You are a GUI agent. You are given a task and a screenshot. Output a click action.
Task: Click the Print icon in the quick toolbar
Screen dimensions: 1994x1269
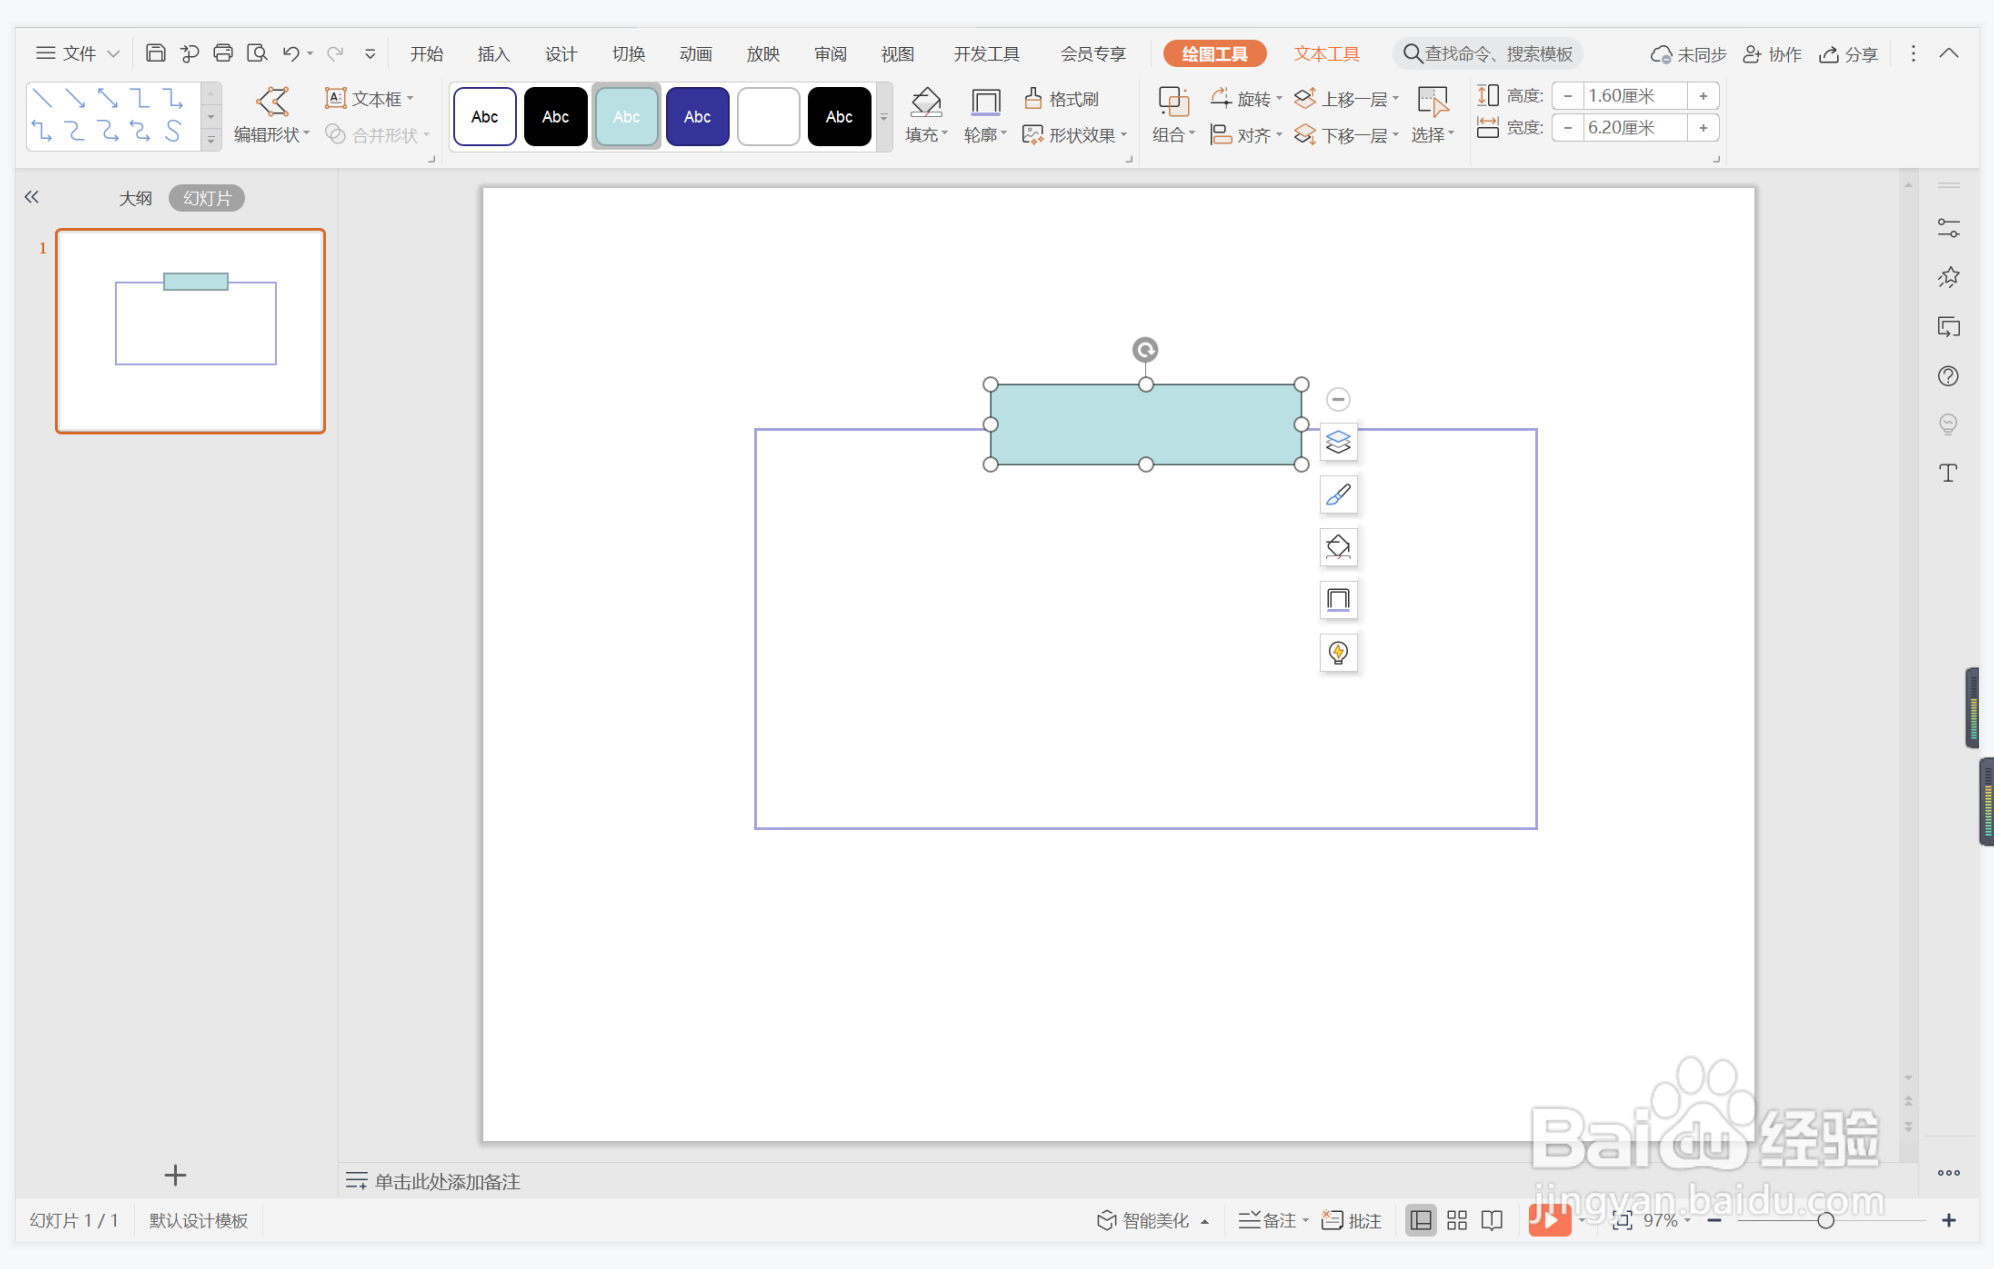click(223, 53)
